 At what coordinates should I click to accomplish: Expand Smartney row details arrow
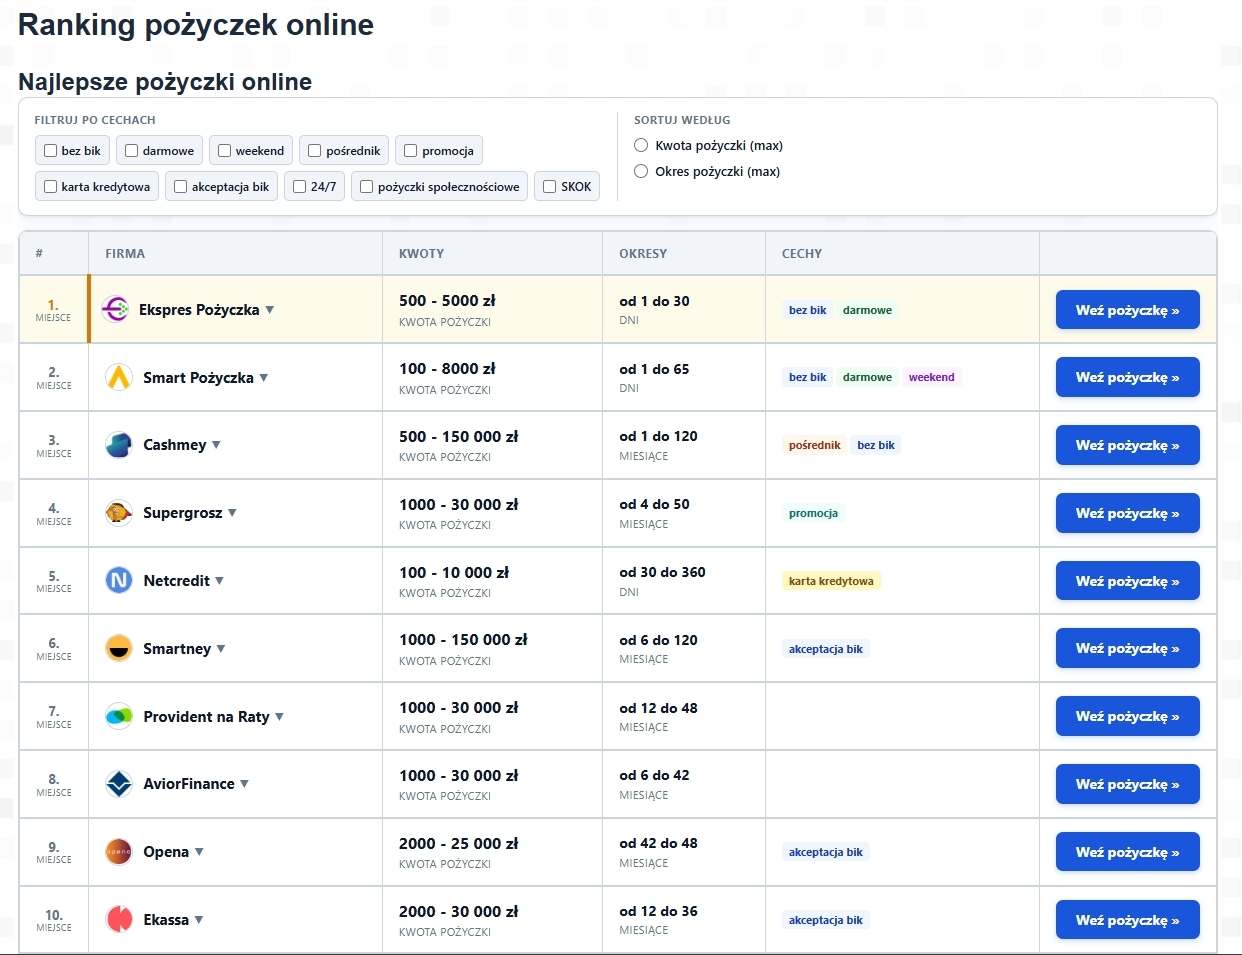pos(221,649)
